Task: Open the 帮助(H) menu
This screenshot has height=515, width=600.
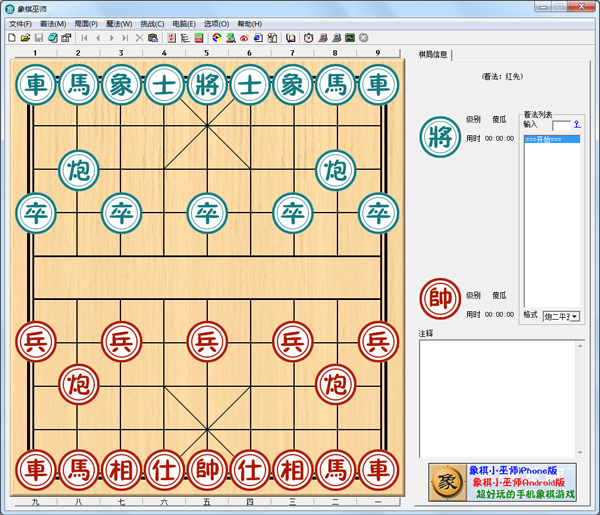Action: 249,24
